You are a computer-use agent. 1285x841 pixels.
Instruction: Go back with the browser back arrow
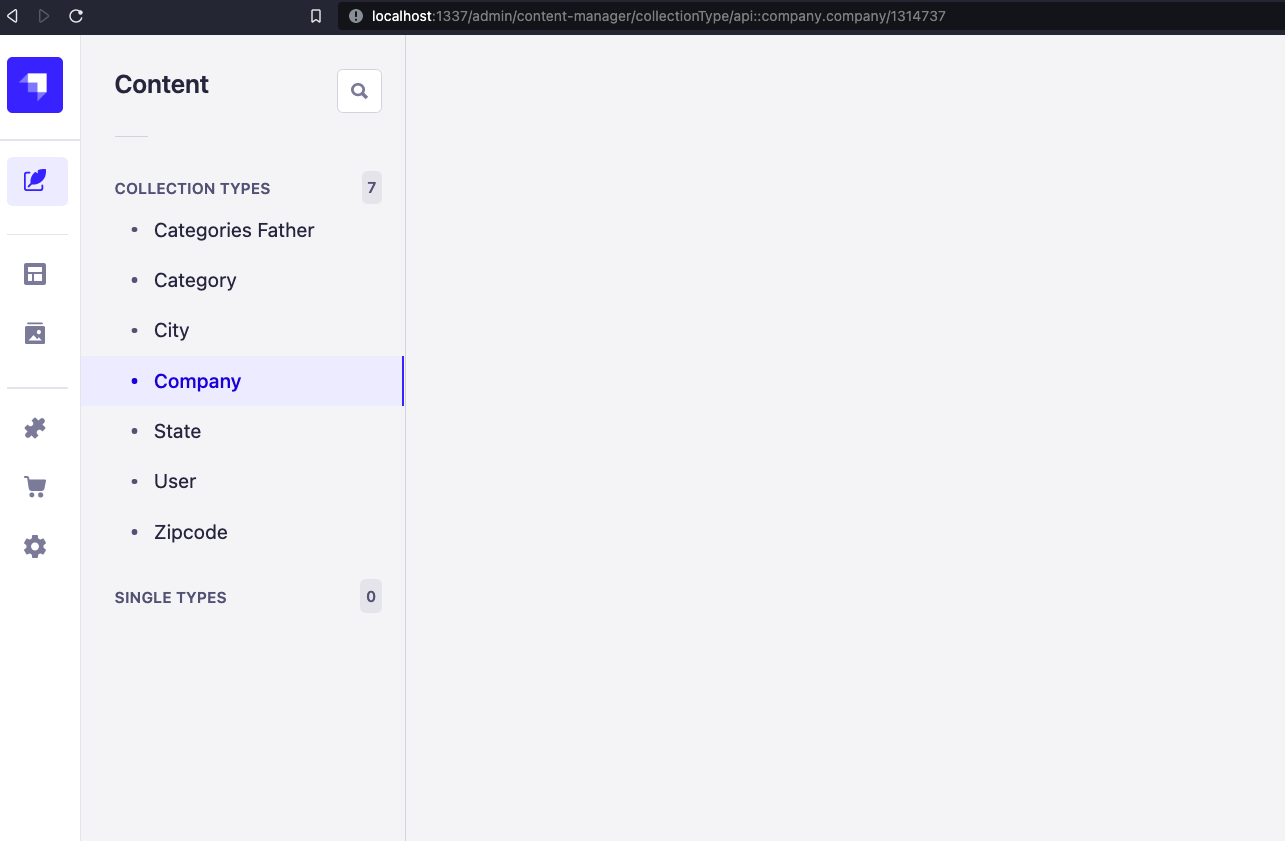13,16
